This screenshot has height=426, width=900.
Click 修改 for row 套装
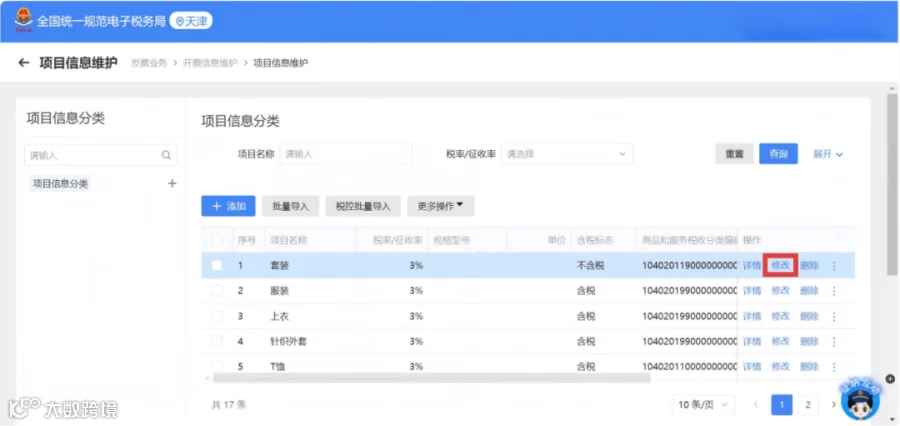click(781, 266)
